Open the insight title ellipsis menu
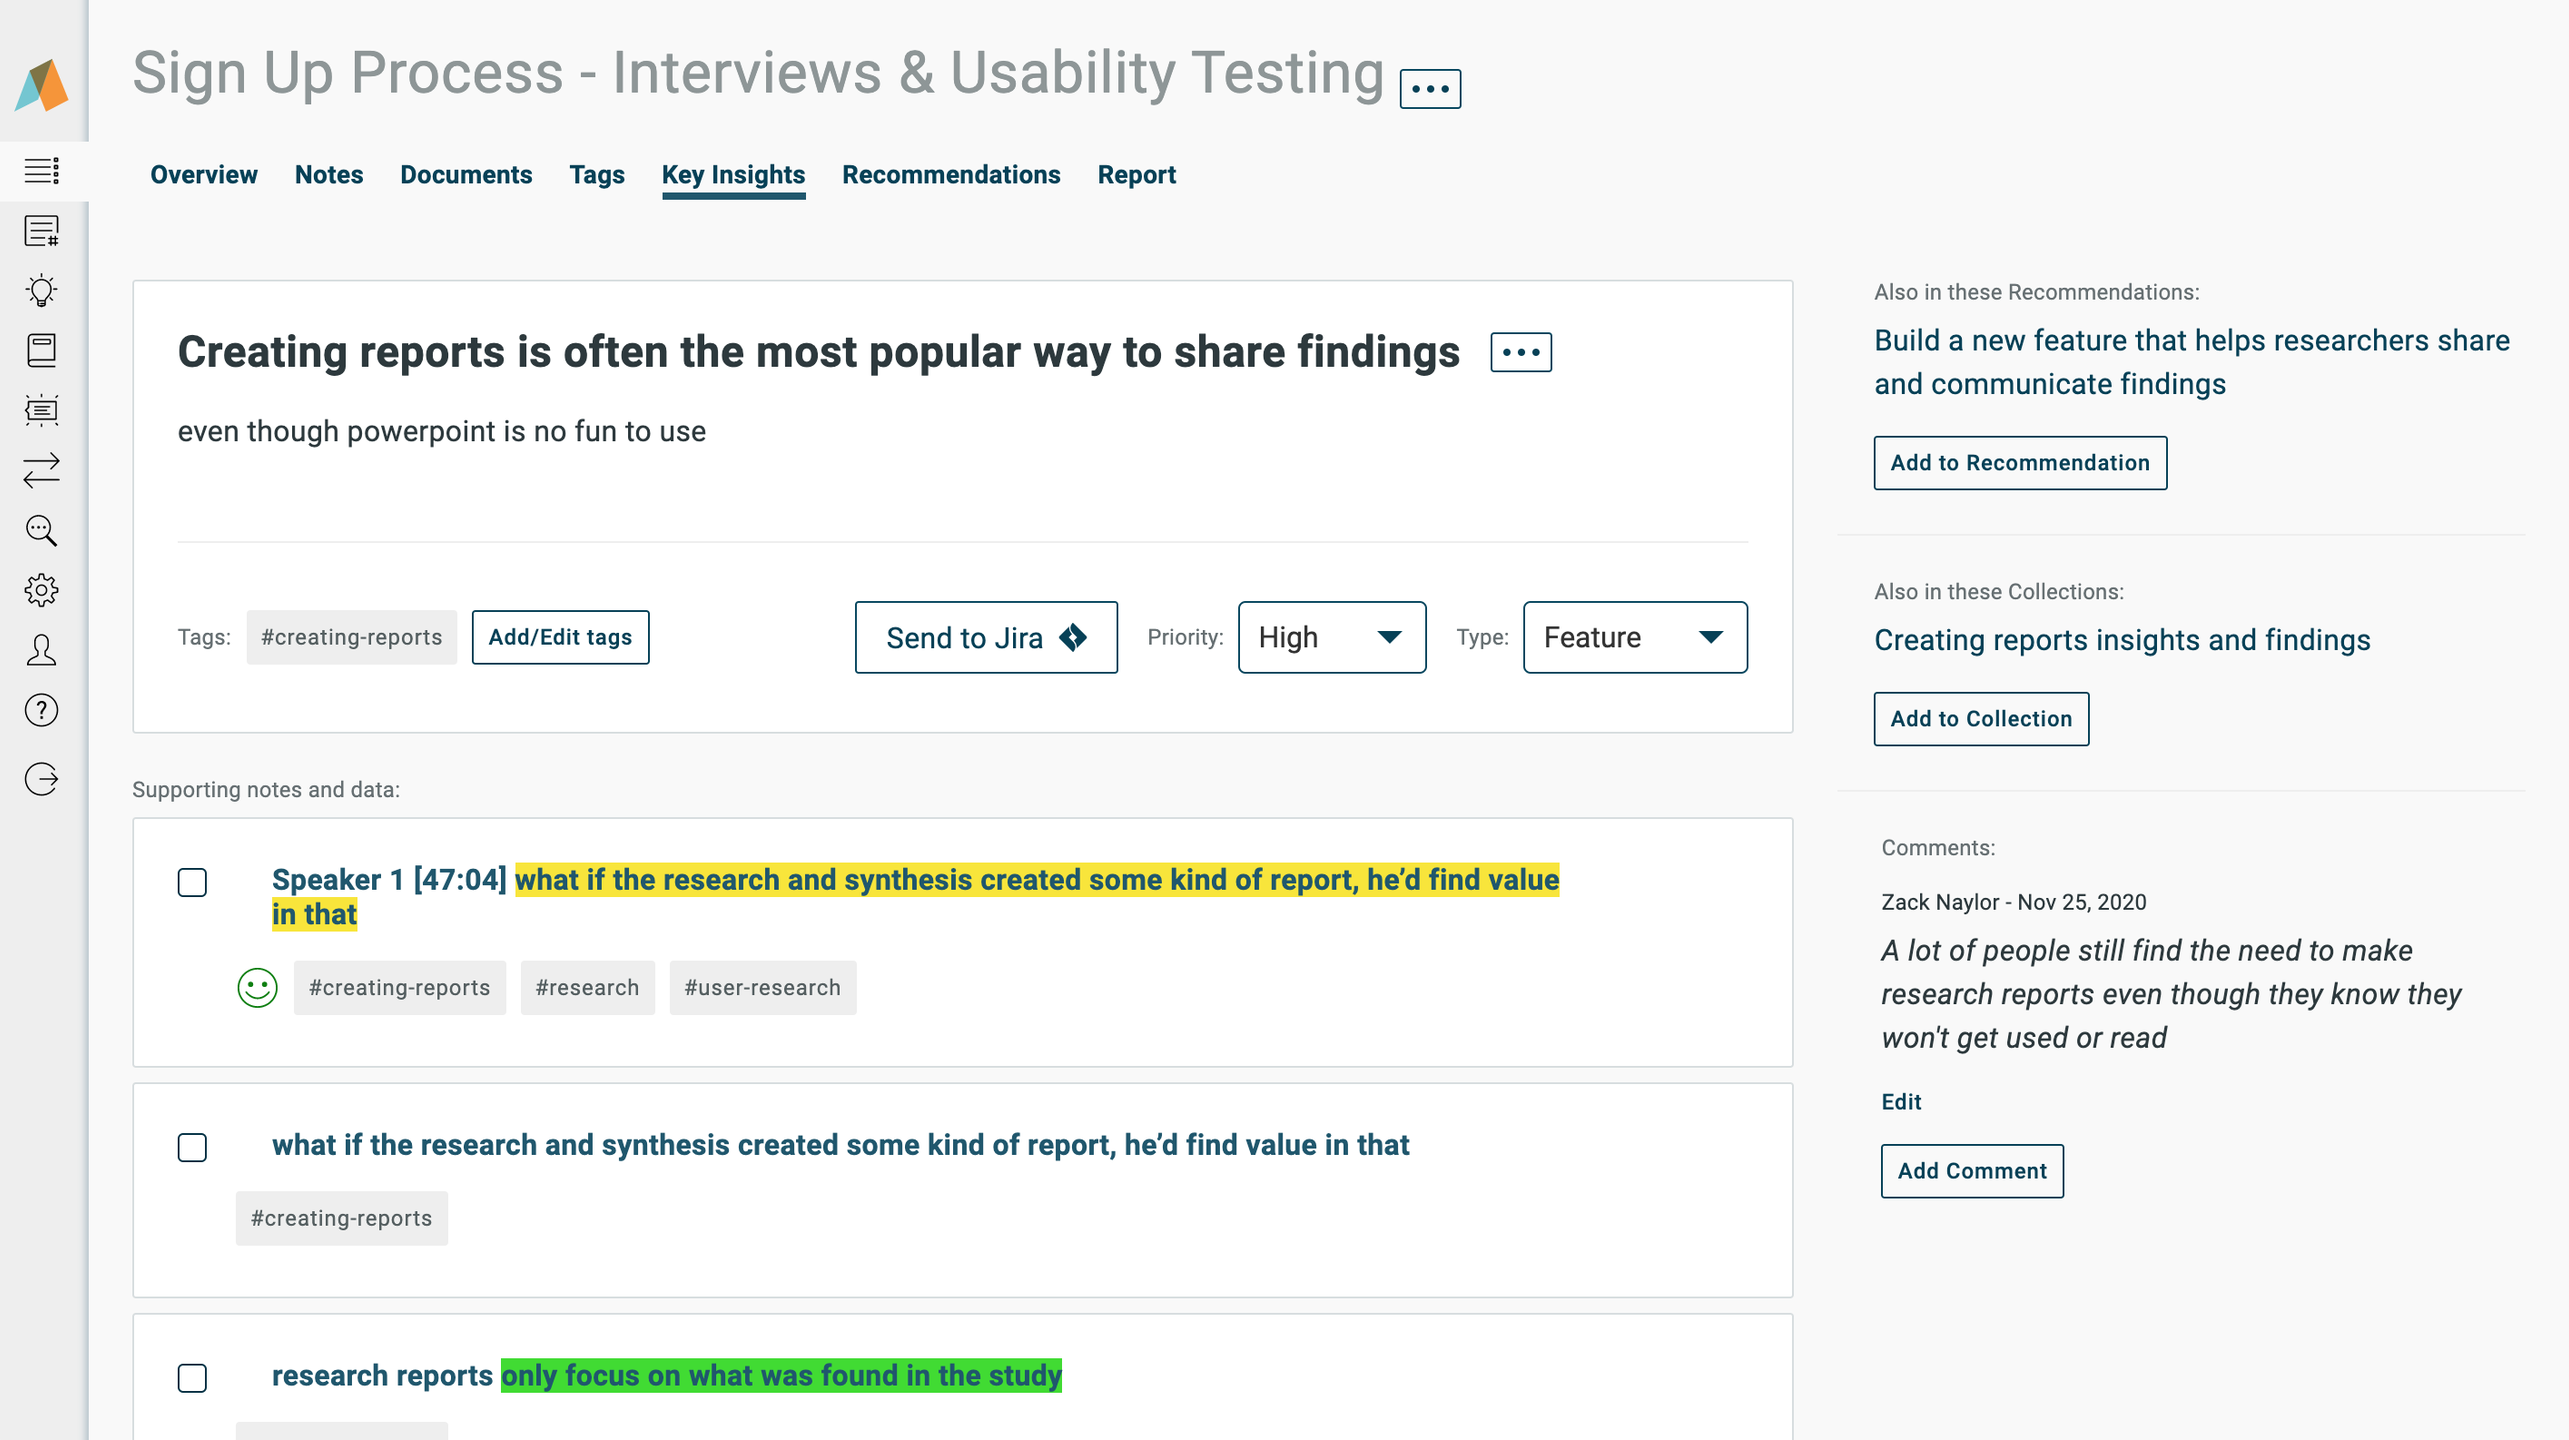The height and width of the screenshot is (1440, 2569). (x=1520, y=352)
